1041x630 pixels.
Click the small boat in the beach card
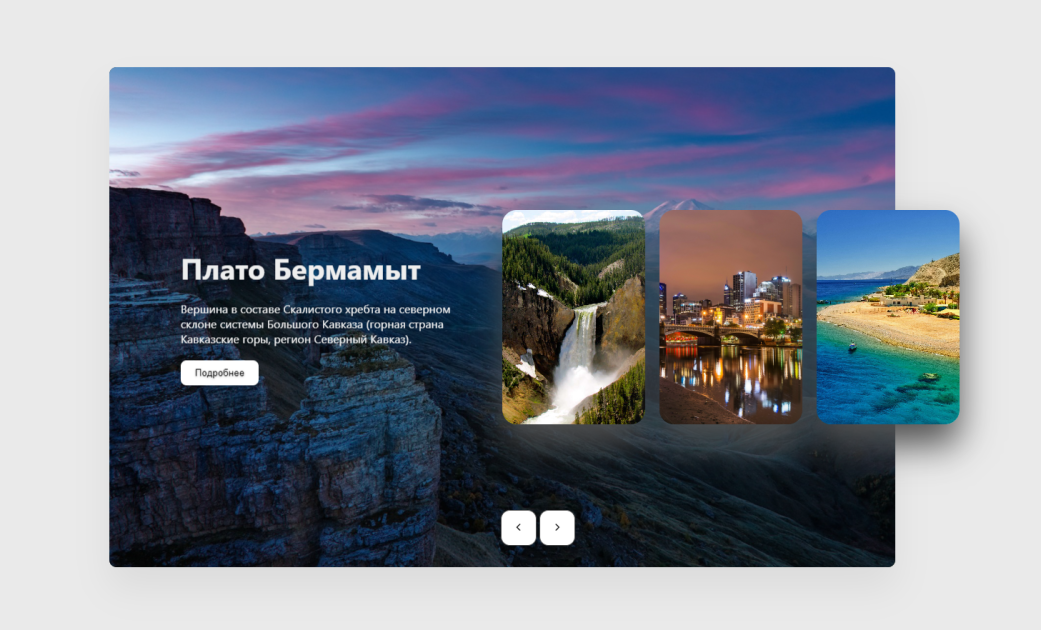(852, 347)
